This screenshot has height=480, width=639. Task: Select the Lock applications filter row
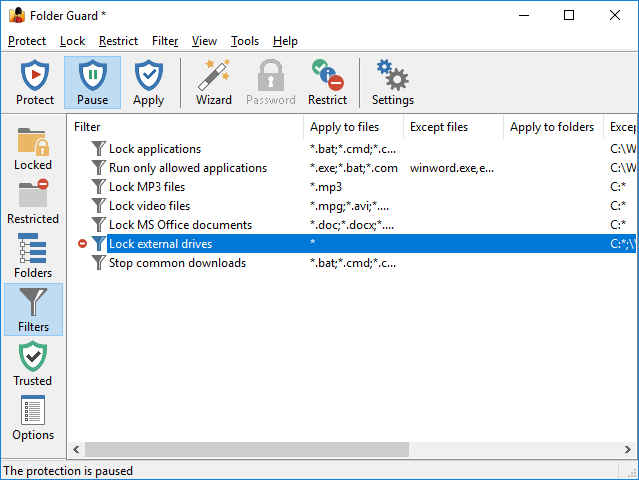click(155, 149)
